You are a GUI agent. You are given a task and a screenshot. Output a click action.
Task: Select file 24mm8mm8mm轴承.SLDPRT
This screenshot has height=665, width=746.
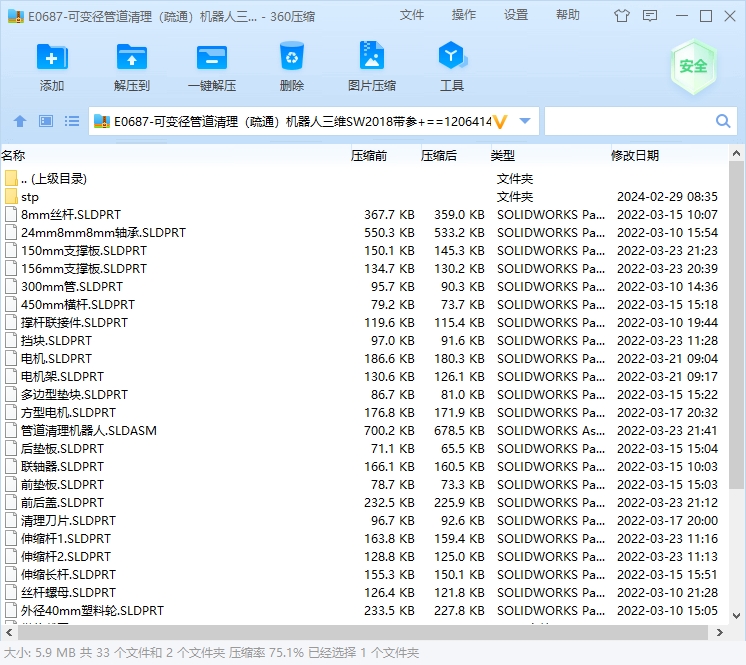[x=103, y=233]
